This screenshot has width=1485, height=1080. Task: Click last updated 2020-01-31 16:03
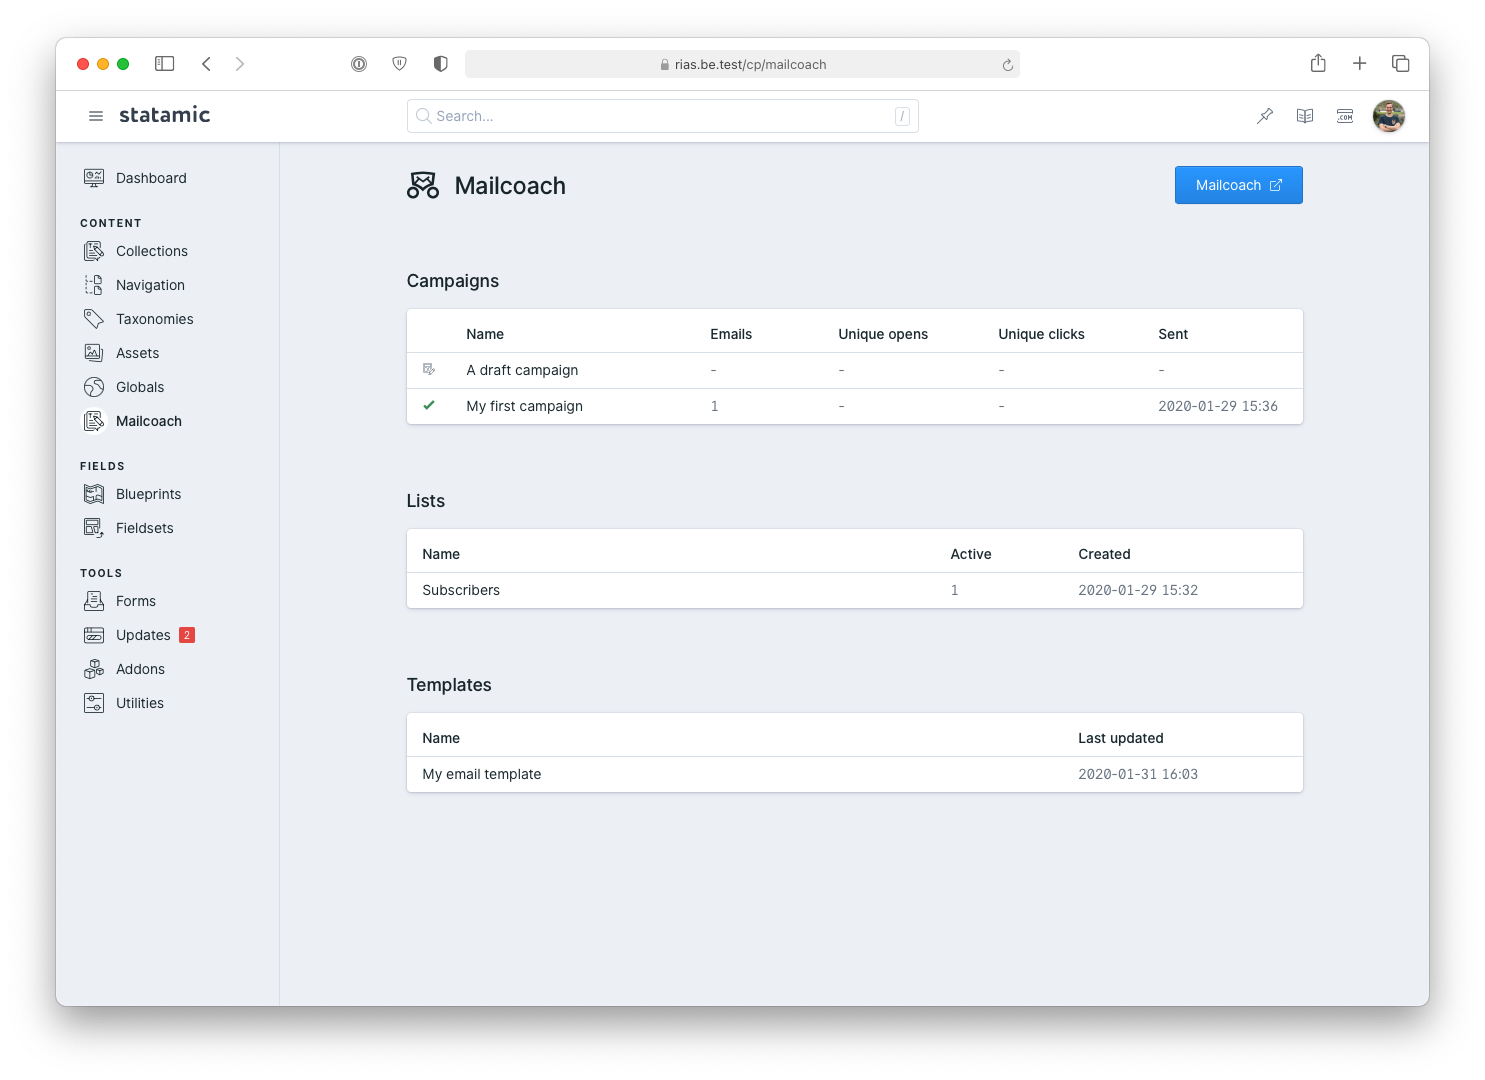[x=1138, y=774]
